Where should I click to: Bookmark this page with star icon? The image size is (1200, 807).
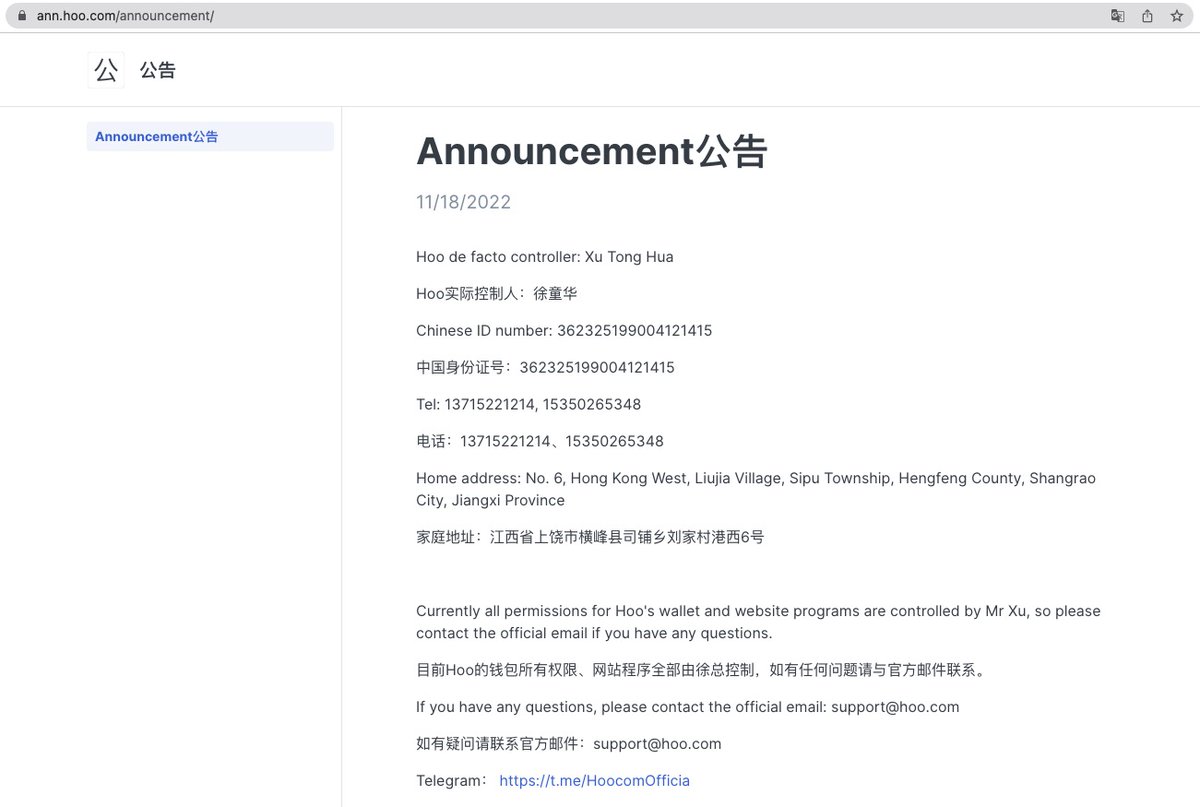click(1177, 16)
